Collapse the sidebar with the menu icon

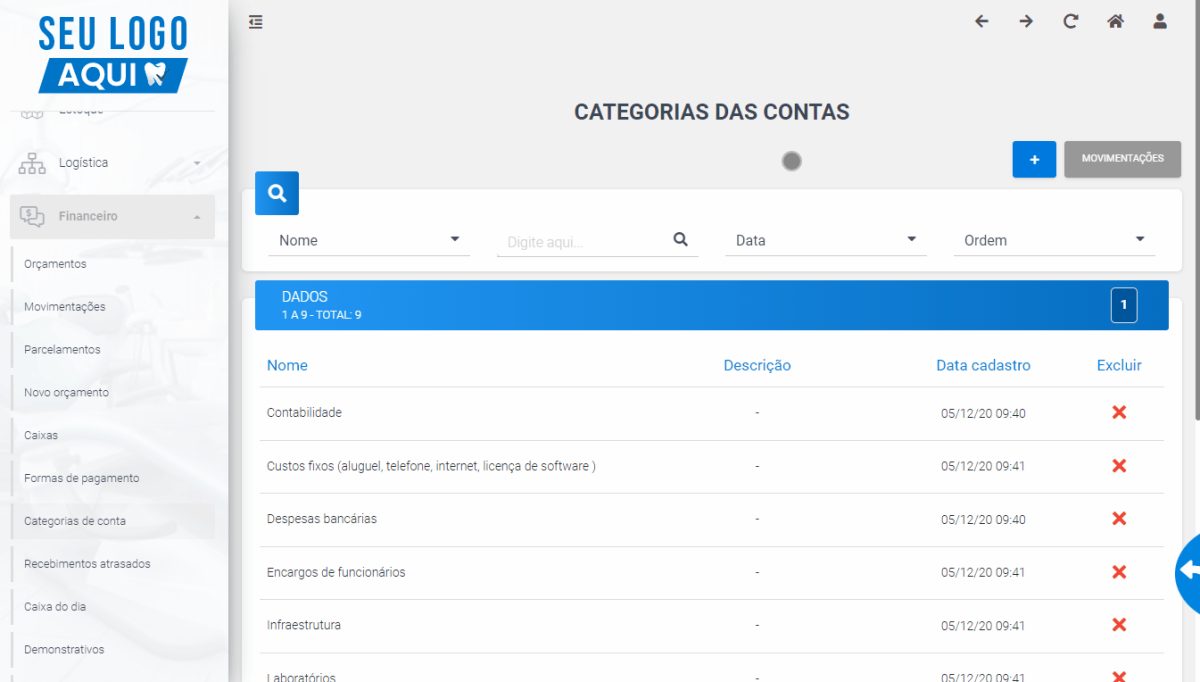(x=256, y=21)
